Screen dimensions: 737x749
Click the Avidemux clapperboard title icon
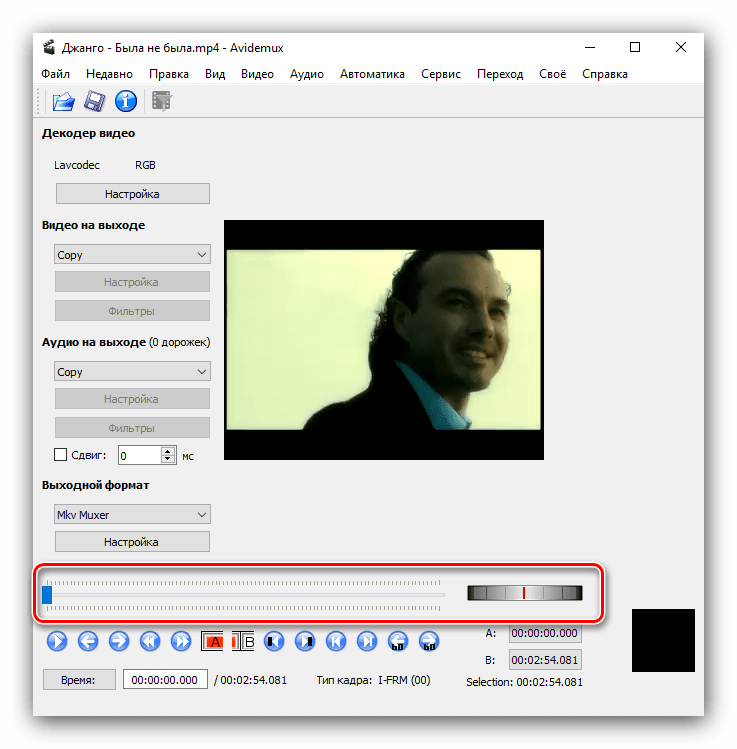click(49, 47)
